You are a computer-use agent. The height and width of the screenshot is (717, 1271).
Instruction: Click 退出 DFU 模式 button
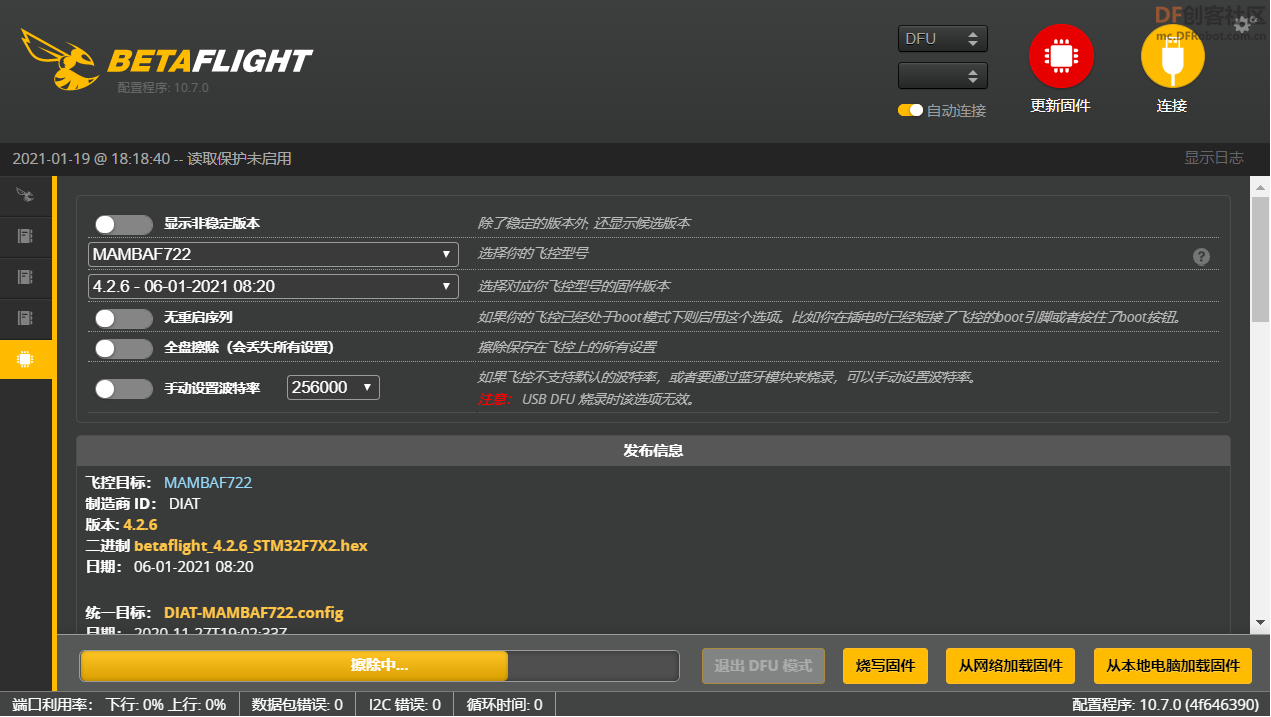coord(763,665)
